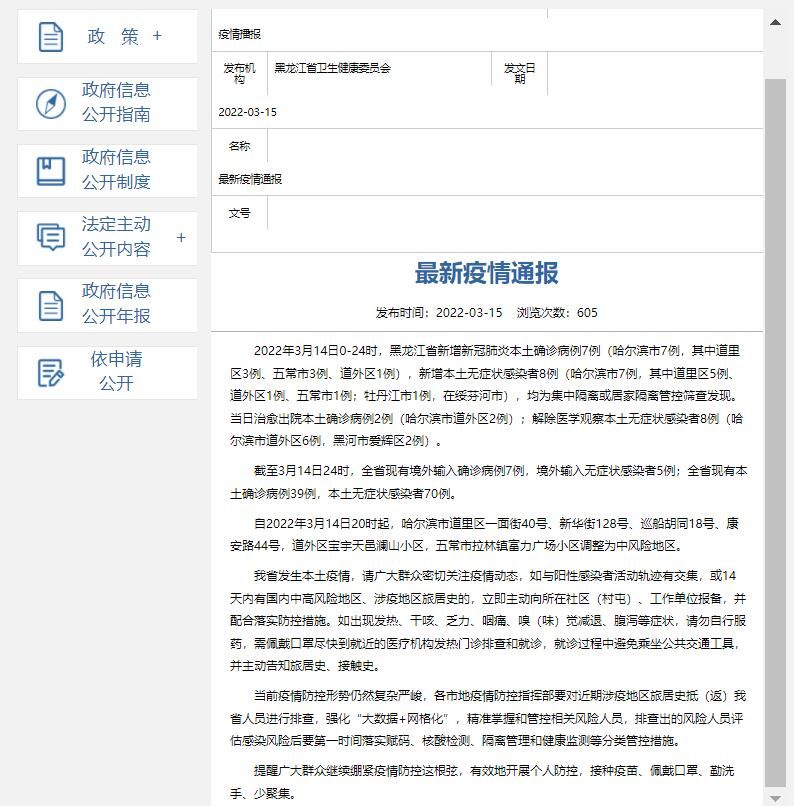Expand 法定主动公开内容 using plus sign
The width and height of the screenshot is (794, 806).
click(181, 237)
